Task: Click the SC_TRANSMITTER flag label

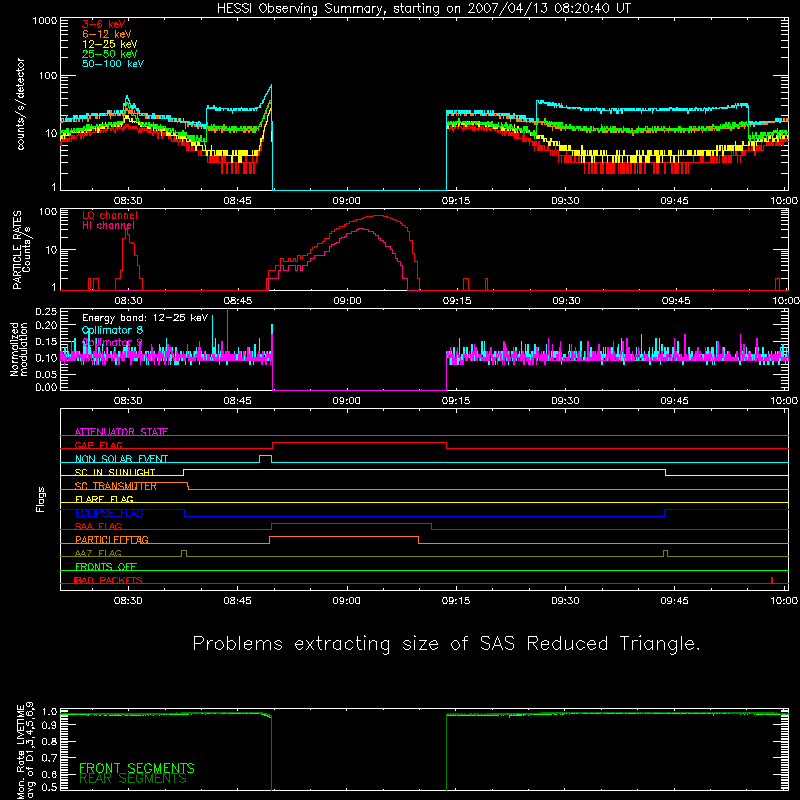Action: tap(115, 486)
